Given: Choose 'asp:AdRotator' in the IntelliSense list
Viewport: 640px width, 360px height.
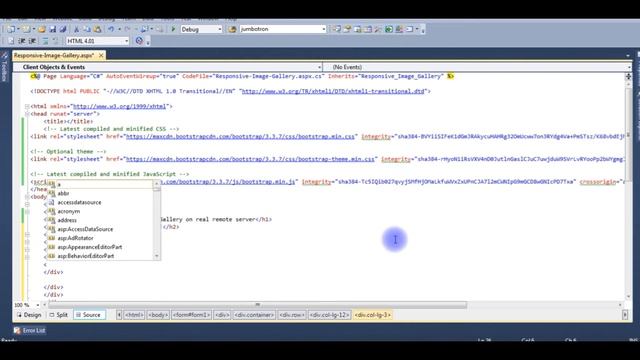Looking at the screenshot, I should pyautogui.click(x=100, y=238).
